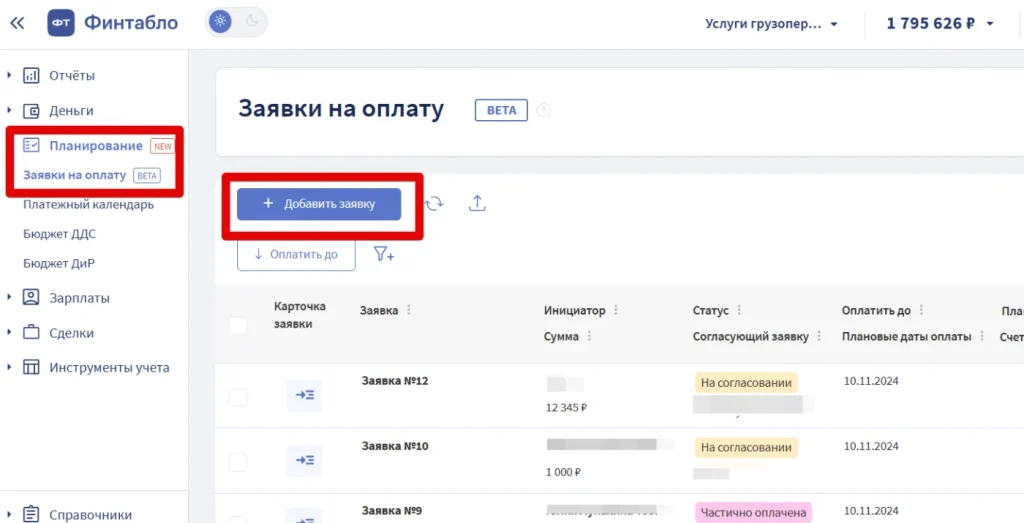Screen dimensions: 1024x523
Task: Click the Карточка заявки column header
Action: (x=300, y=315)
